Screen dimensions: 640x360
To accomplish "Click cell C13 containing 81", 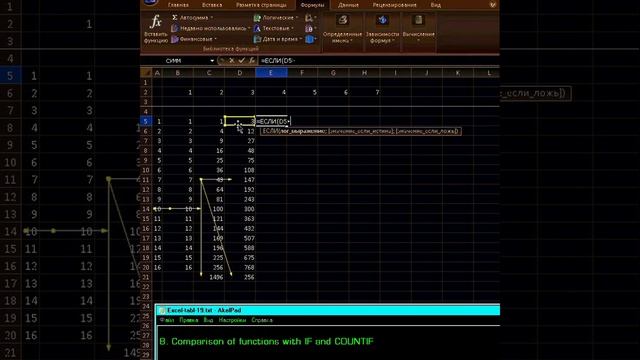I will click(x=209, y=199).
